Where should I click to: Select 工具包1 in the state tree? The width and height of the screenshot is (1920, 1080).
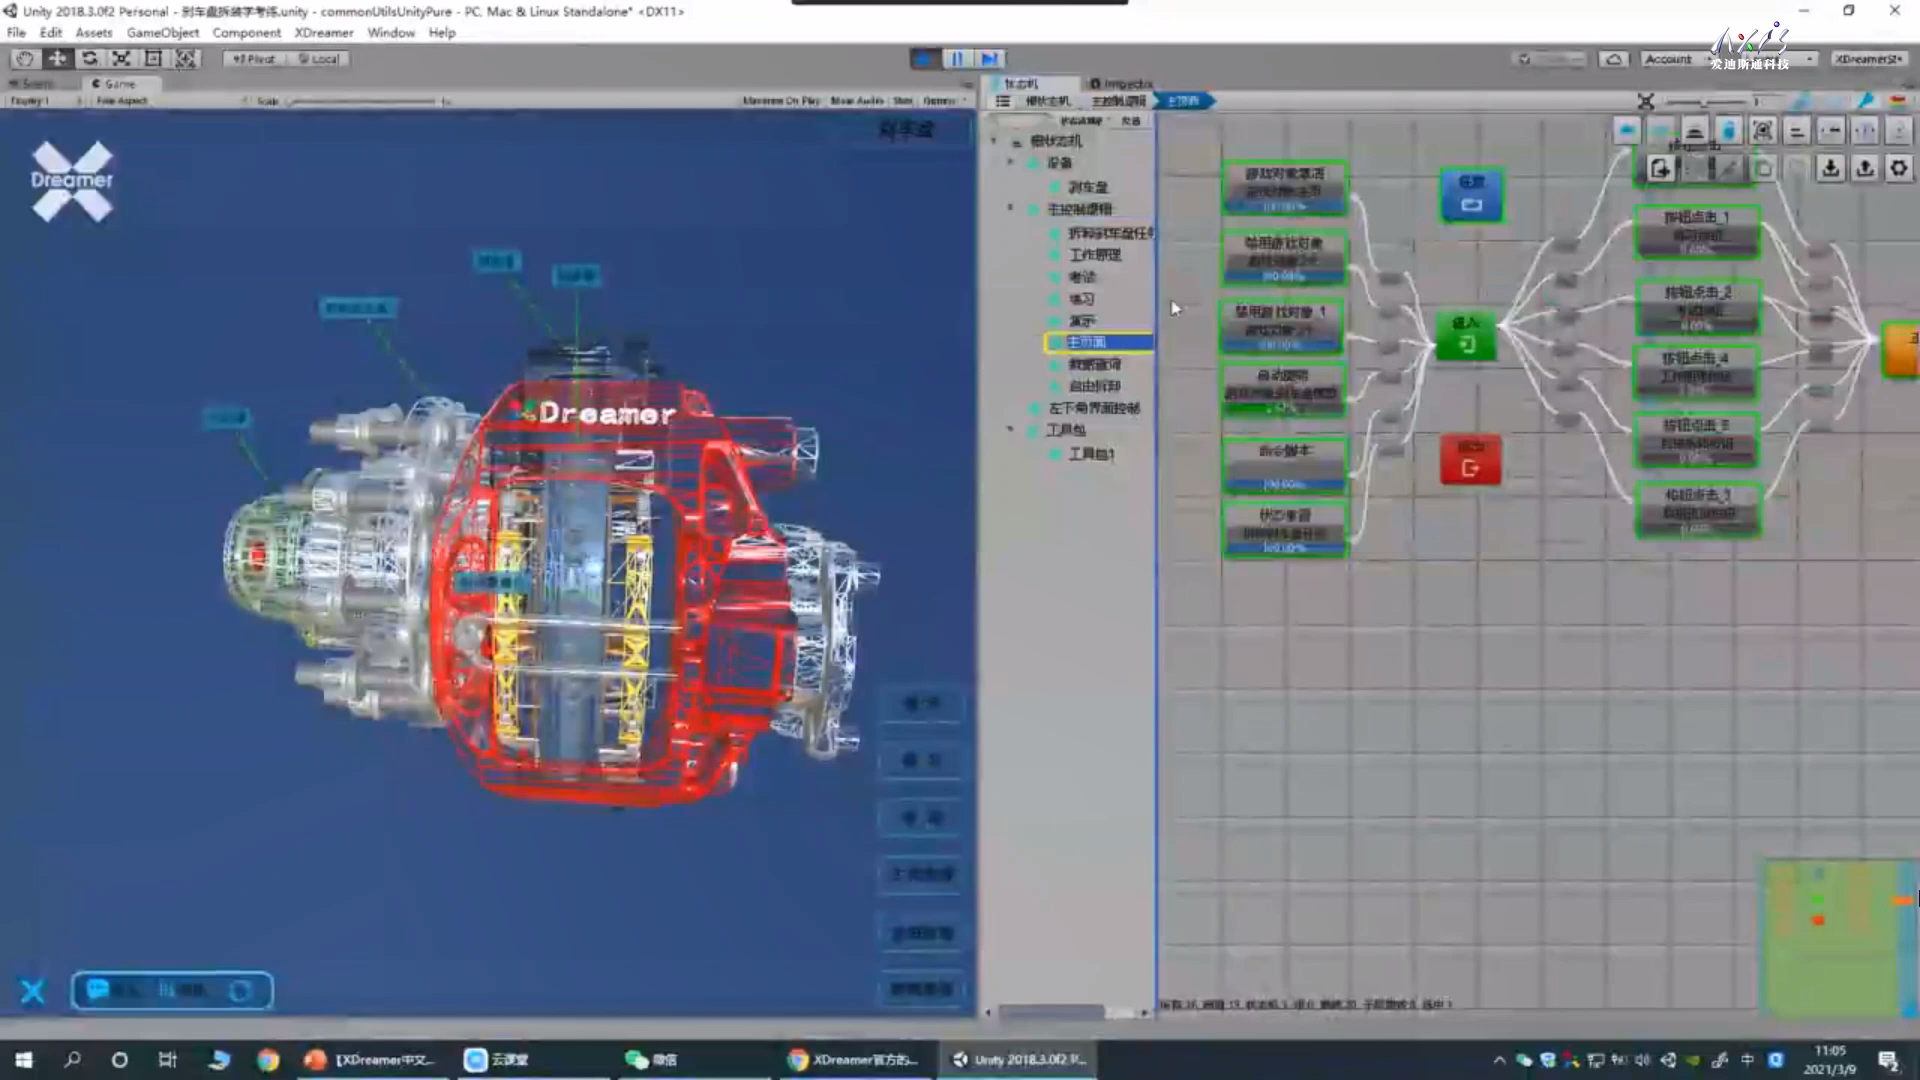[1091, 454]
